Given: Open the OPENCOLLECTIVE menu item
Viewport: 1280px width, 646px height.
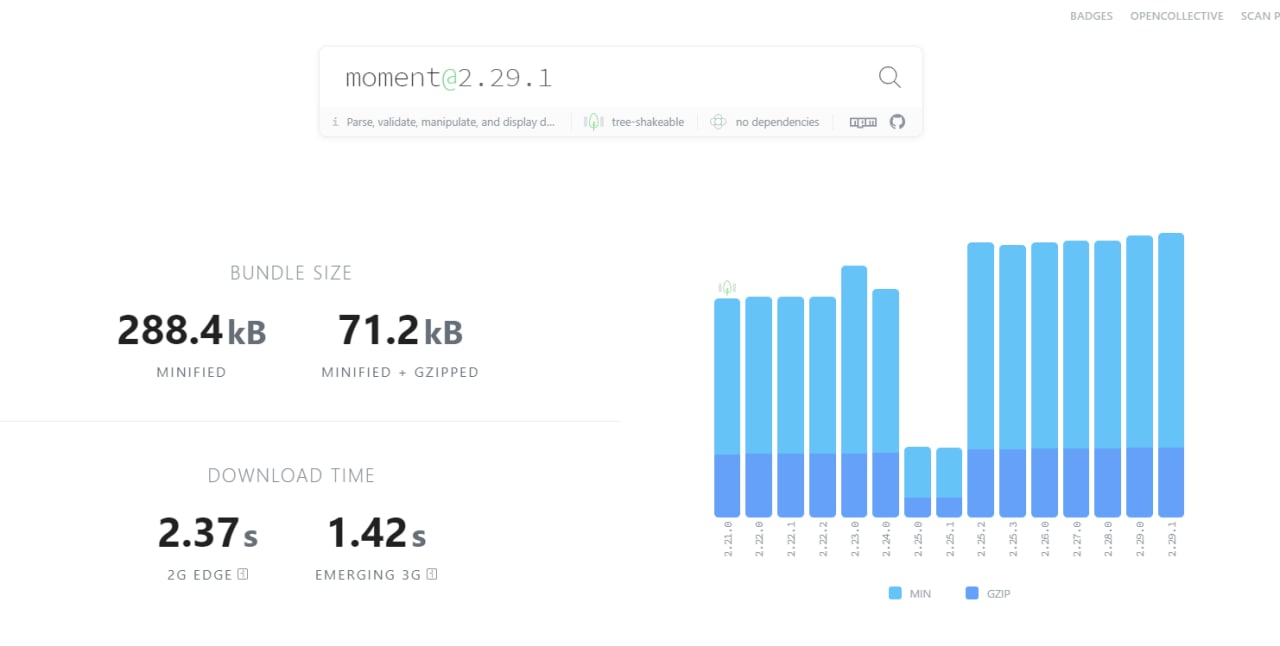Looking at the screenshot, I should (1176, 16).
